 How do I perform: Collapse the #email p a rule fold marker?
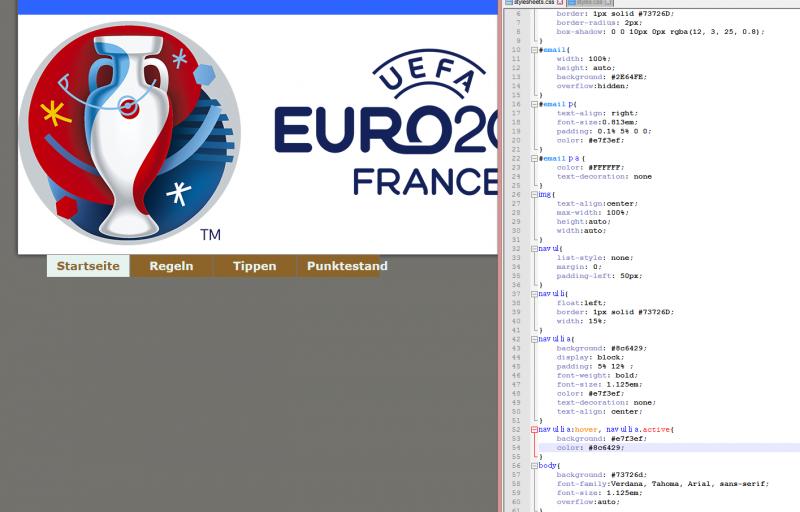coord(534,159)
